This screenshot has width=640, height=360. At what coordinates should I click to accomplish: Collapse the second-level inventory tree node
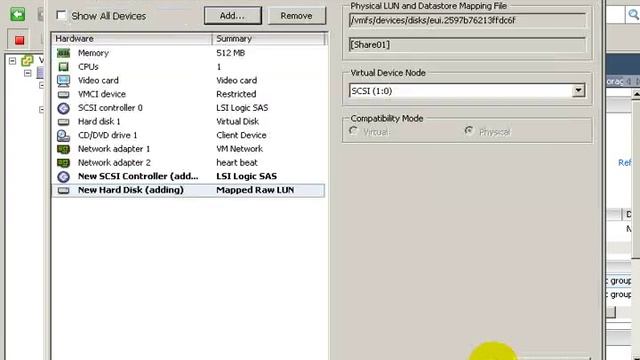27,73
